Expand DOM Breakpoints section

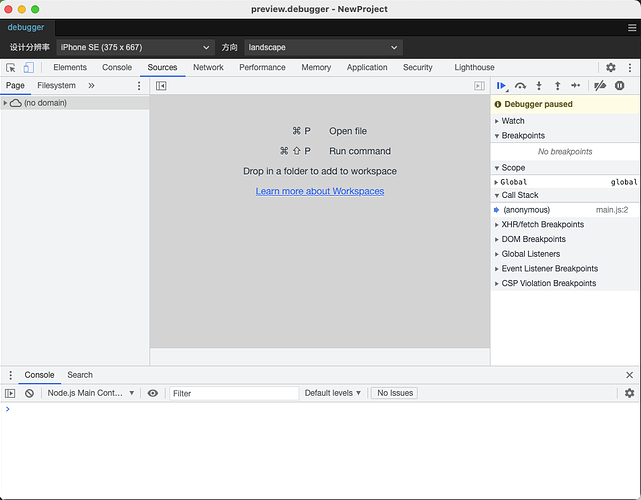pos(496,240)
